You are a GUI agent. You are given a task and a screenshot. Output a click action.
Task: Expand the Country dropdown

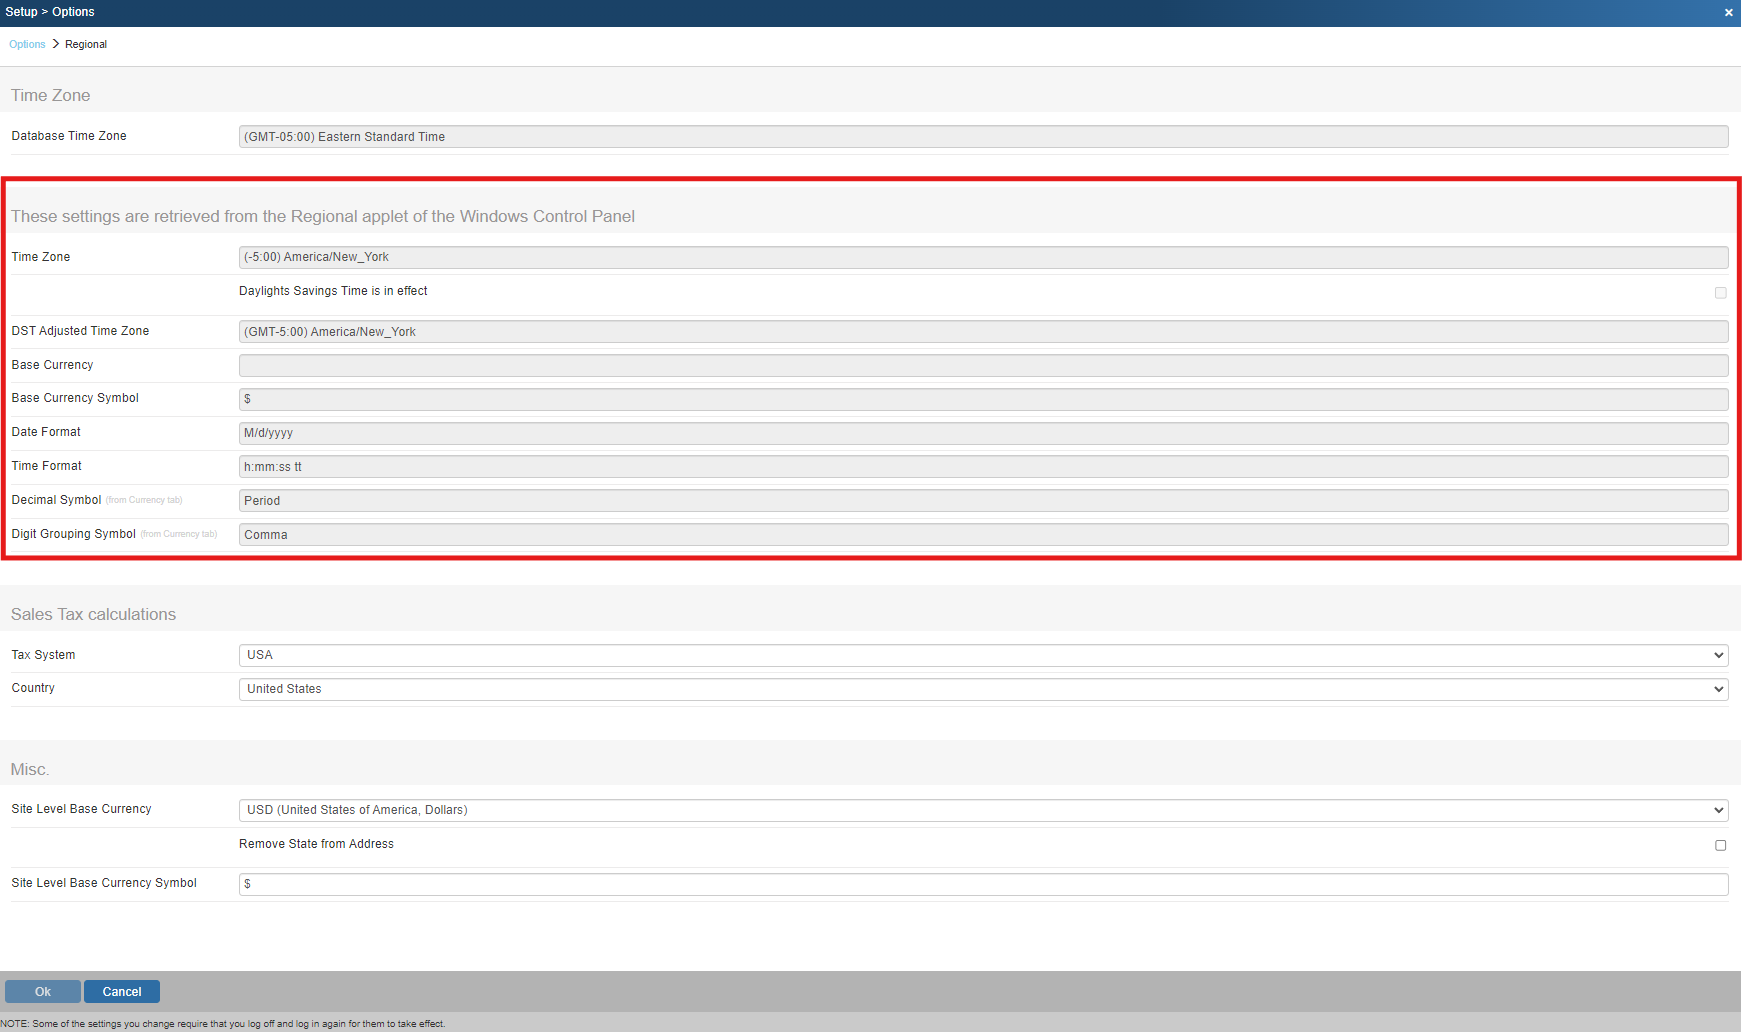coord(982,689)
